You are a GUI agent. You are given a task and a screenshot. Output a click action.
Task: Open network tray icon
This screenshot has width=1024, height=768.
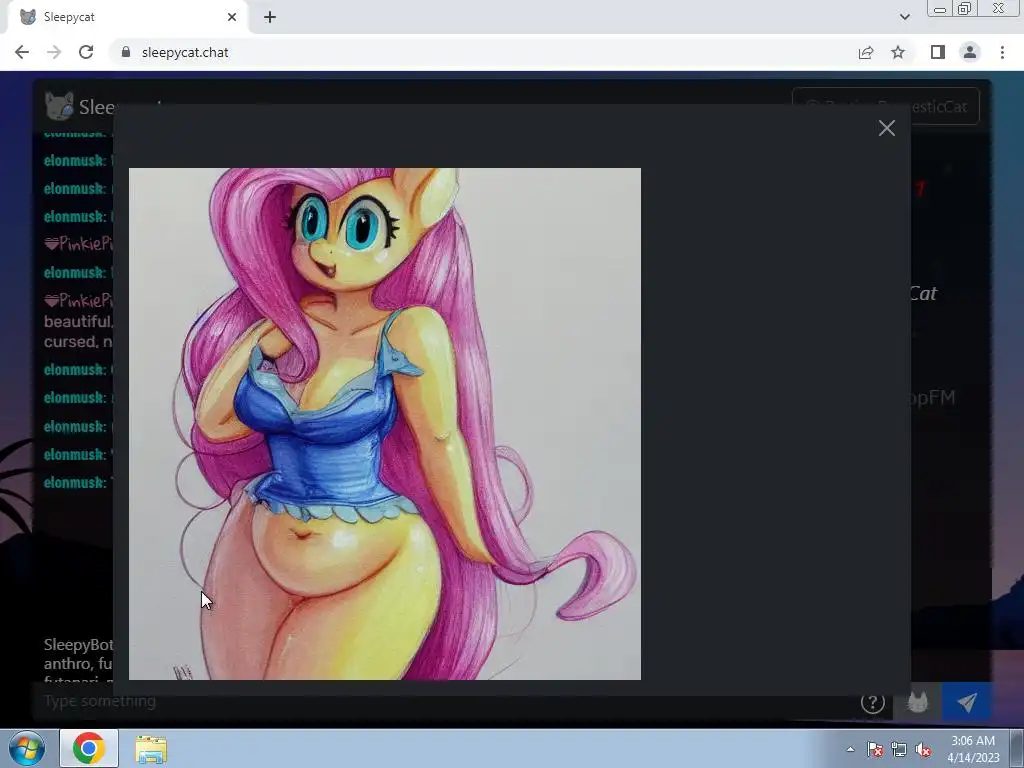899,749
